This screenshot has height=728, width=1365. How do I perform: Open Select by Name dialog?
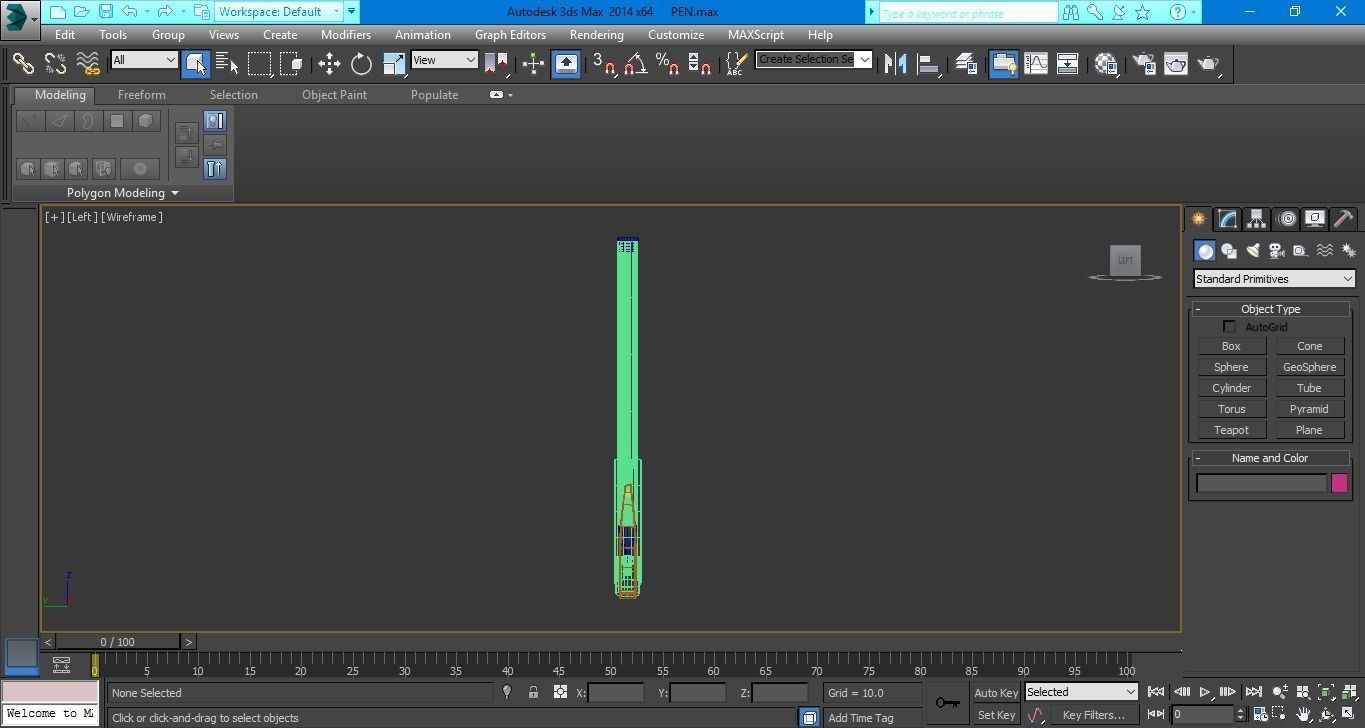227,63
